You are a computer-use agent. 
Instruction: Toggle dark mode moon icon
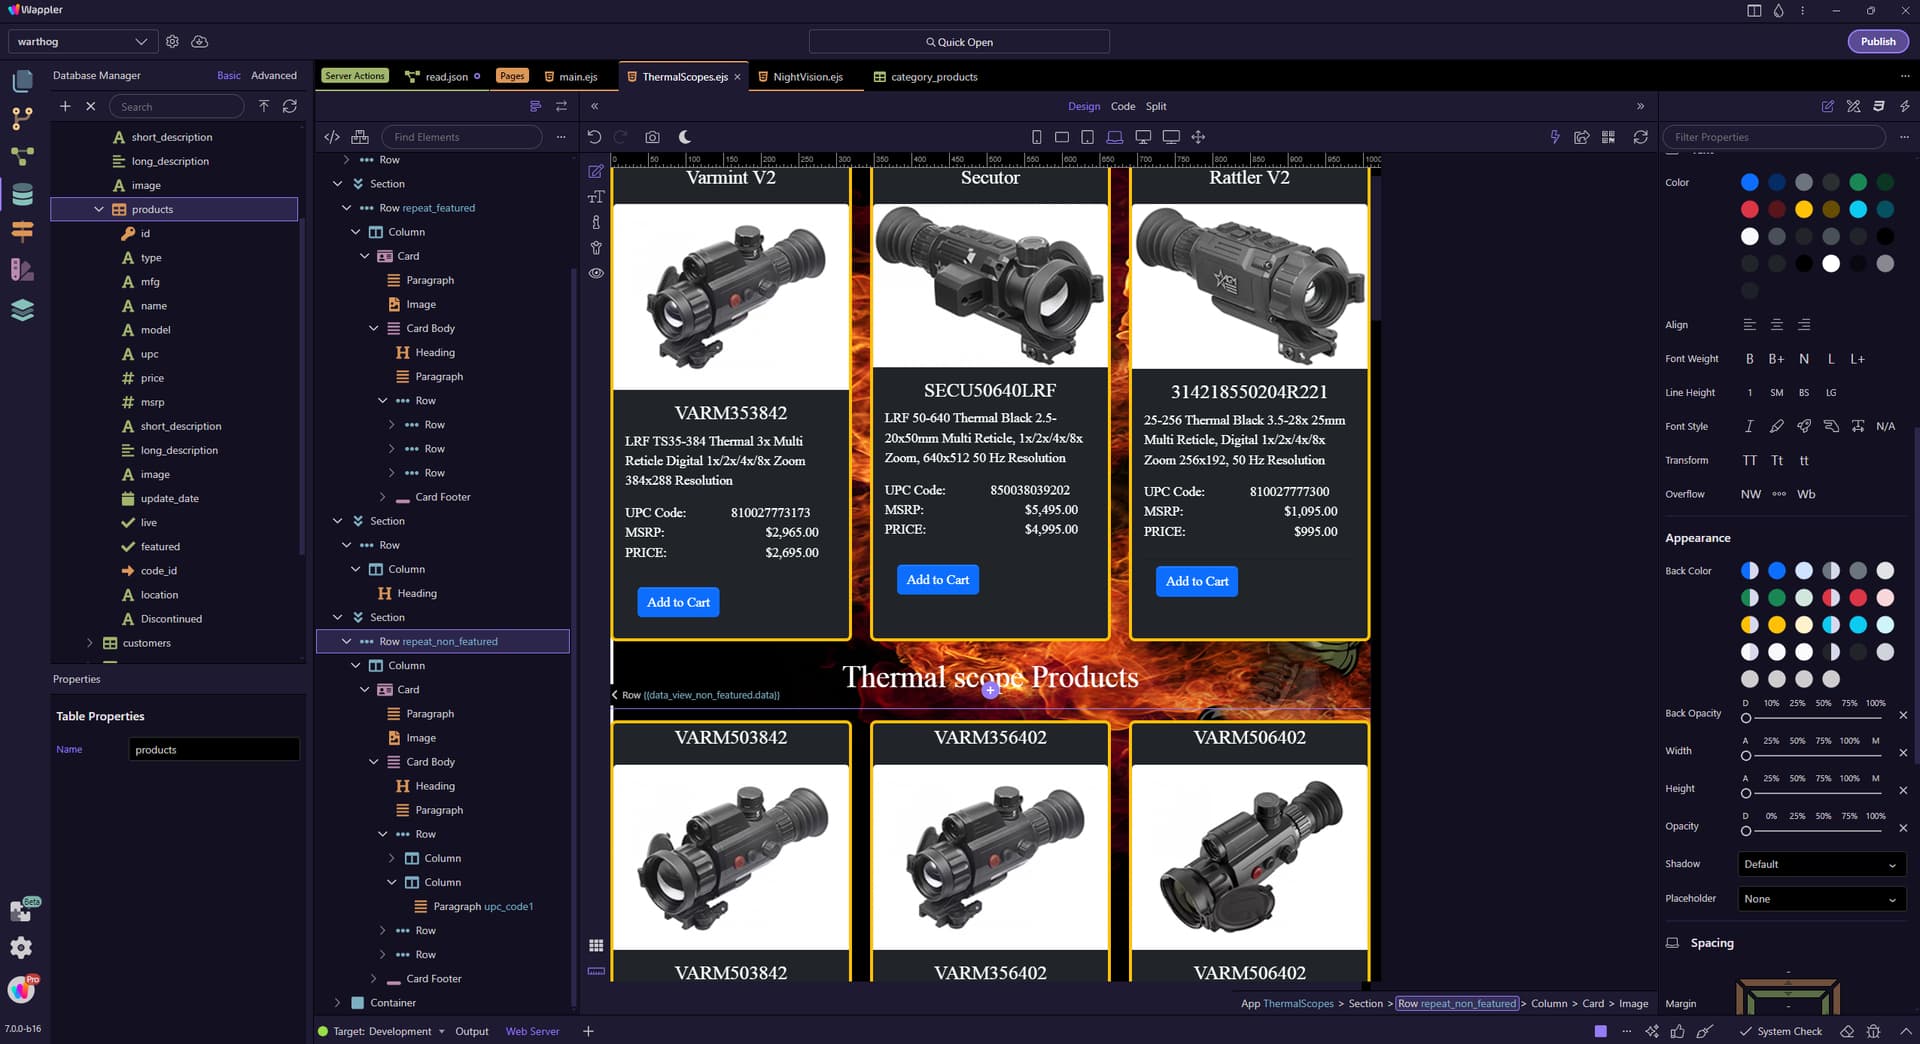pos(685,137)
